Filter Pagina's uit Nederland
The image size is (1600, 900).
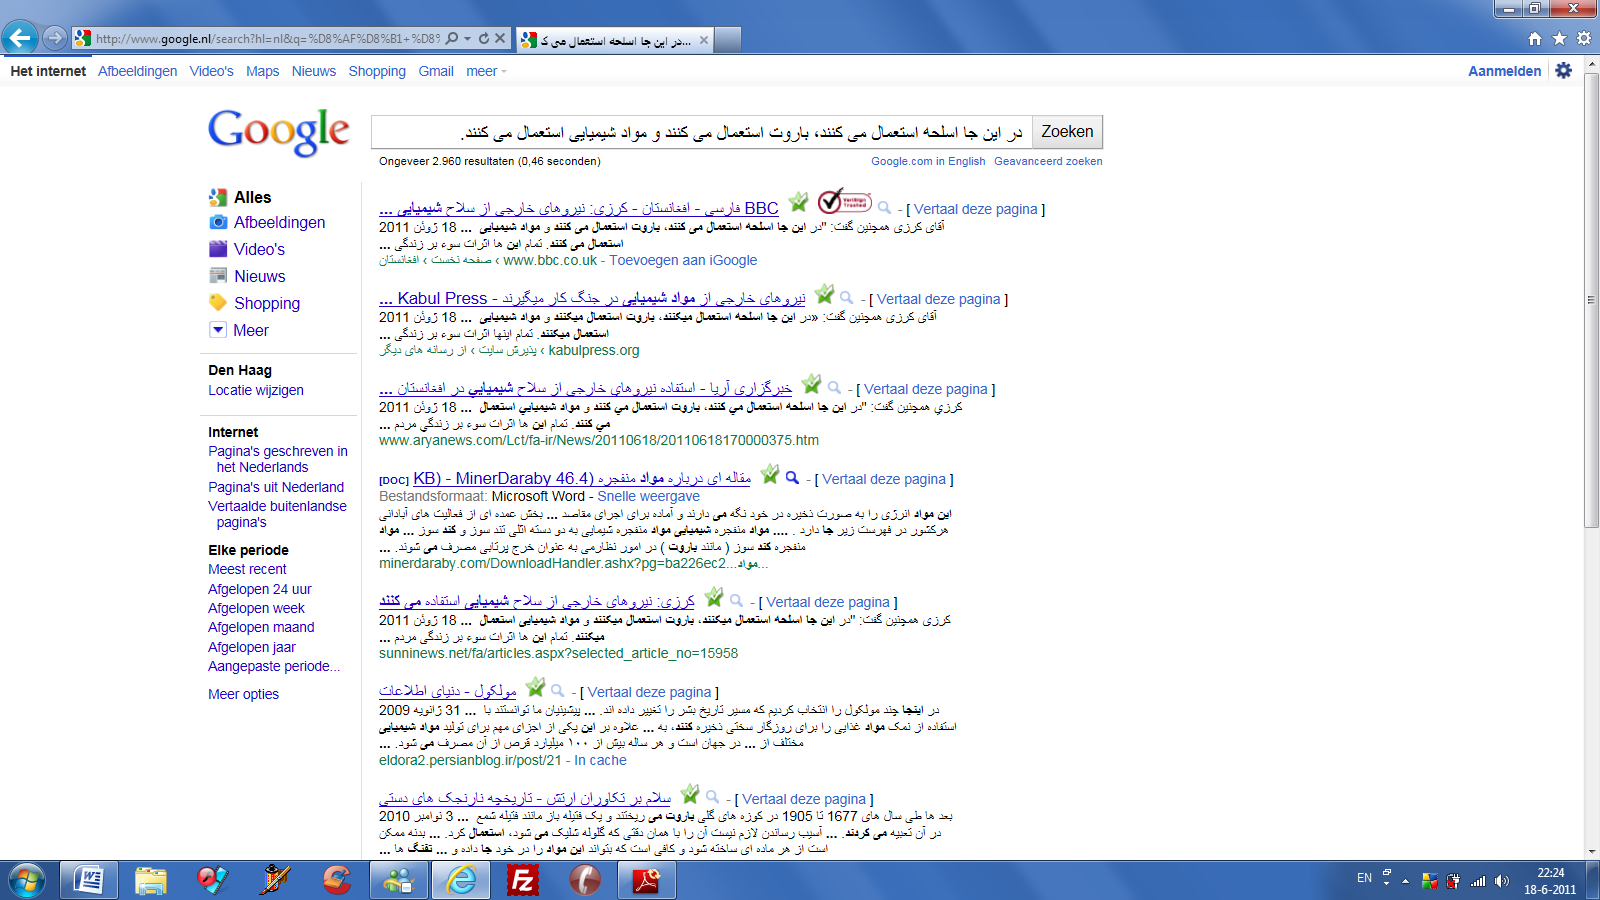pyautogui.click(x=276, y=487)
